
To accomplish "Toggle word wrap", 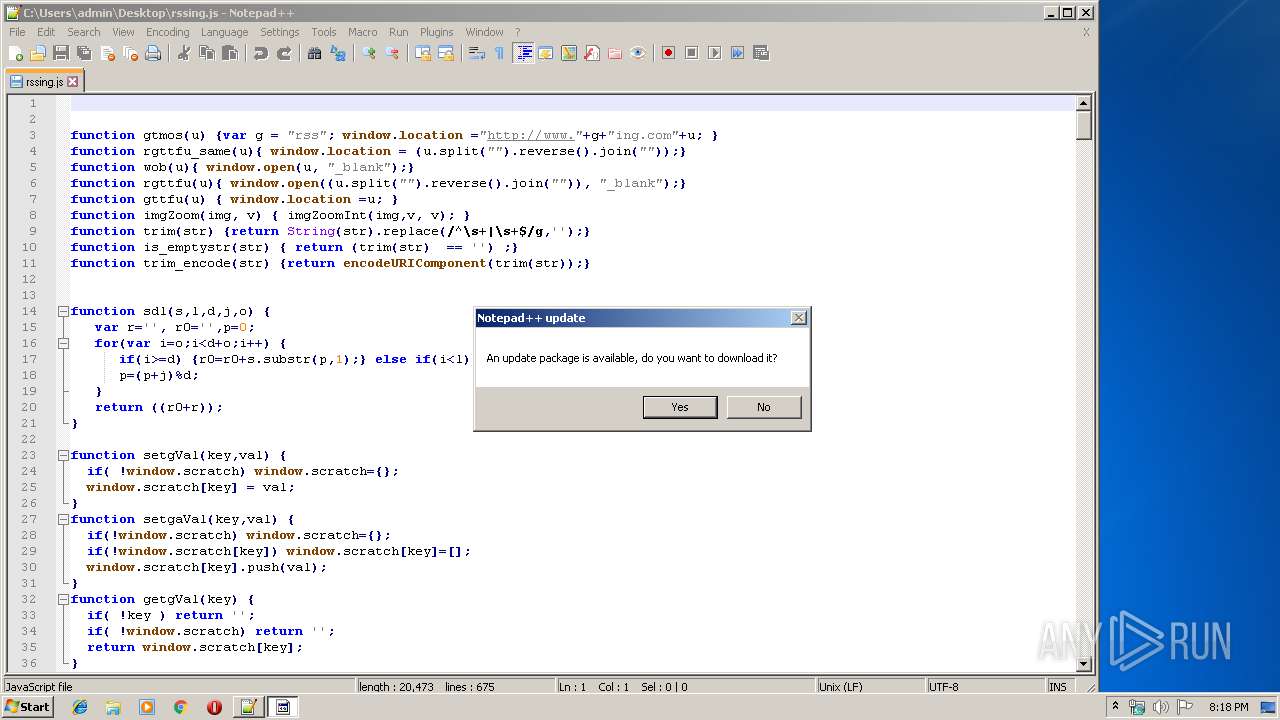I will (x=477, y=53).
